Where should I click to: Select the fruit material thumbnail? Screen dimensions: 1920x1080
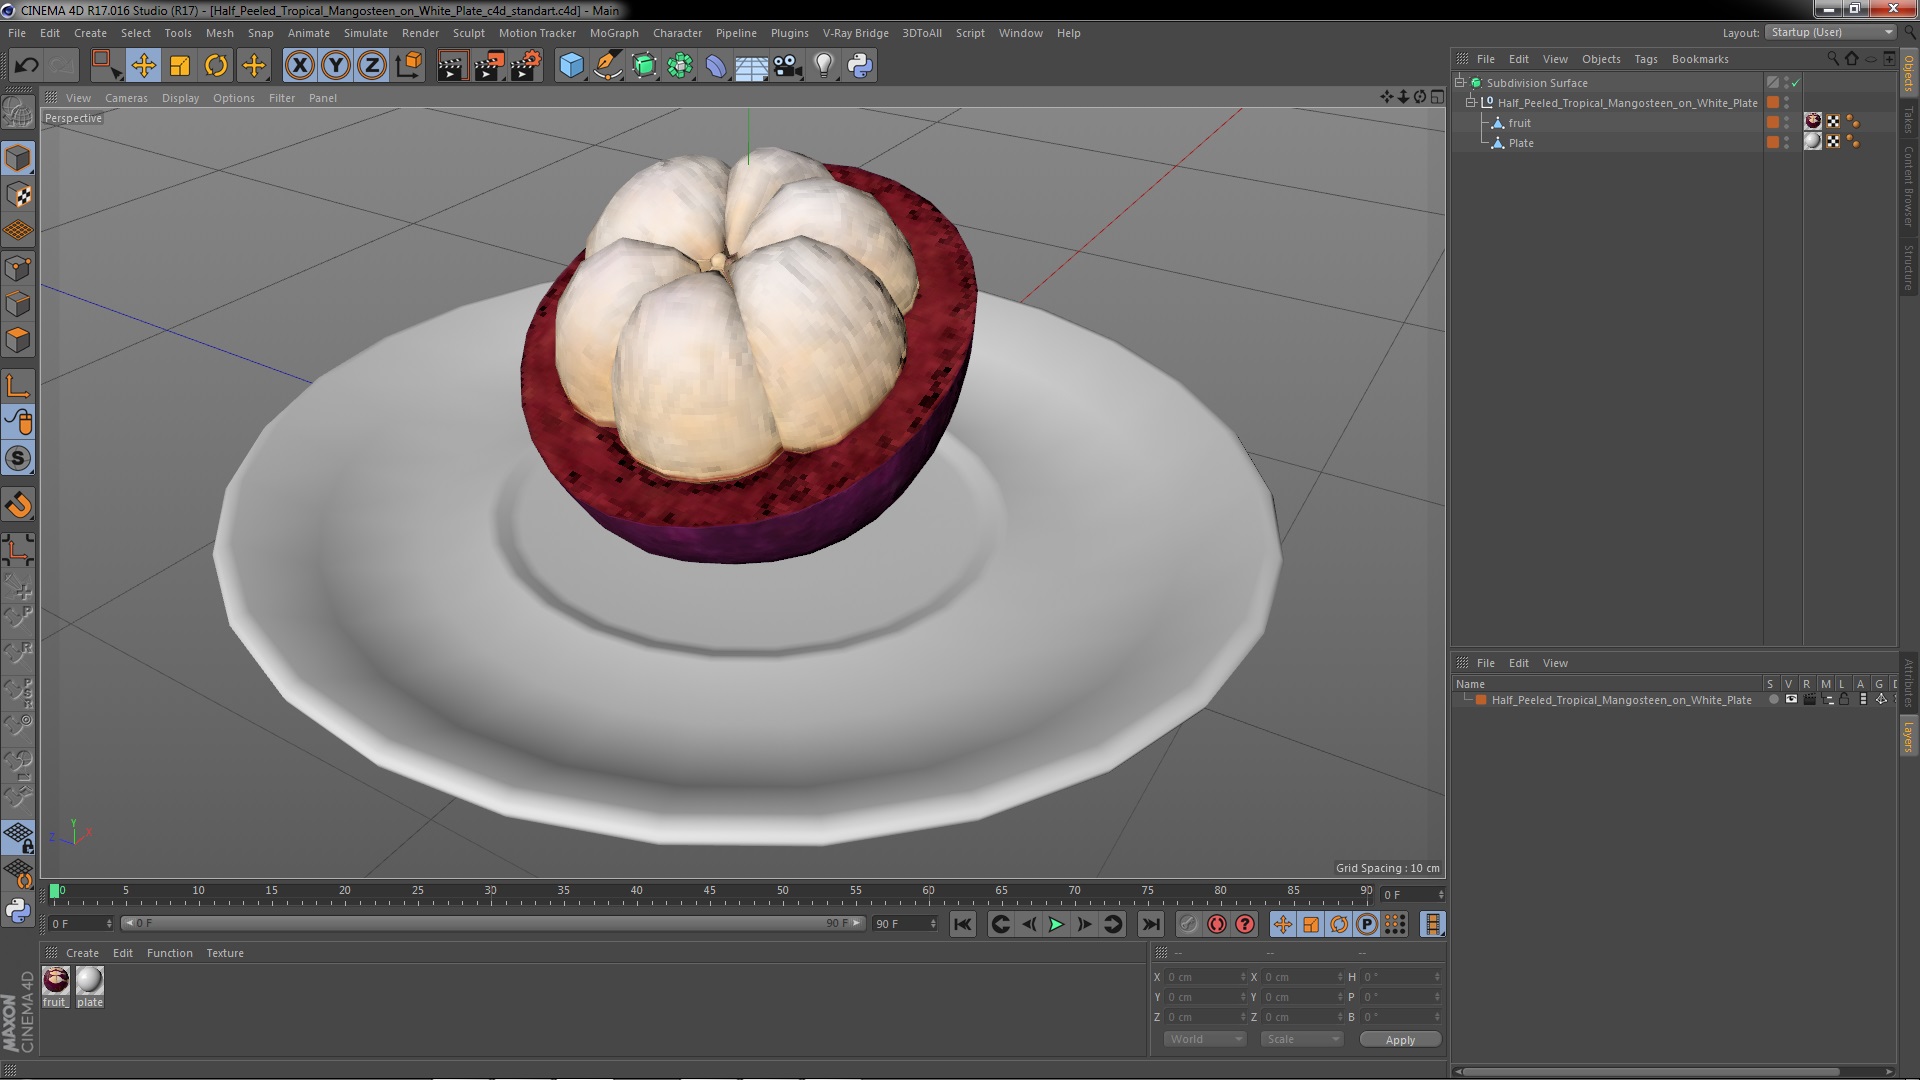click(56, 980)
